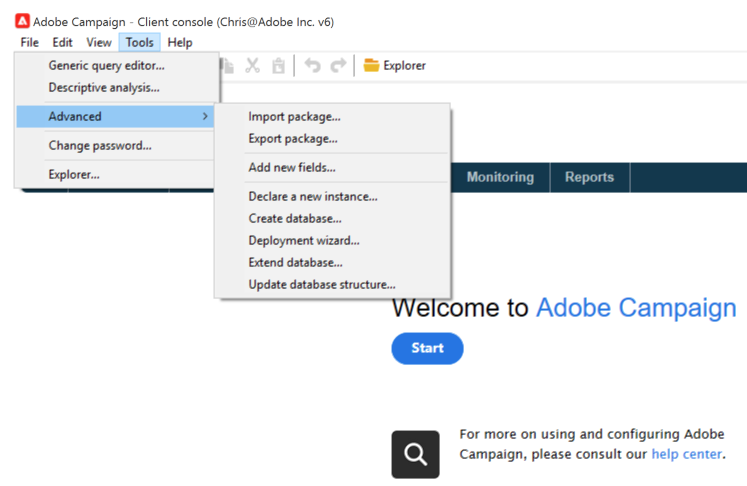Switch to the Reports tab
The height and width of the screenshot is (486, 747).
pos(590,177)
